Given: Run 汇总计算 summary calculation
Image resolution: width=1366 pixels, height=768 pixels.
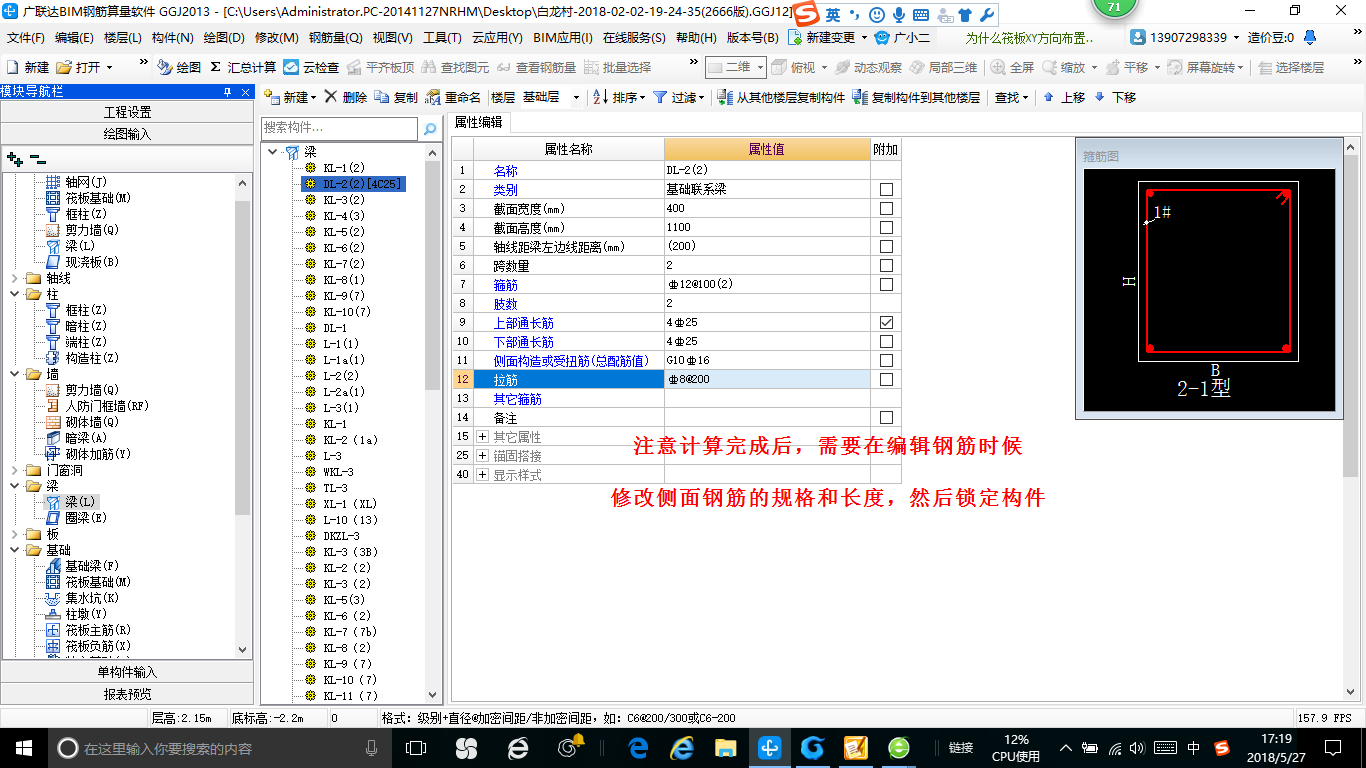Looking at the screenshot, I should coord(242,67).
